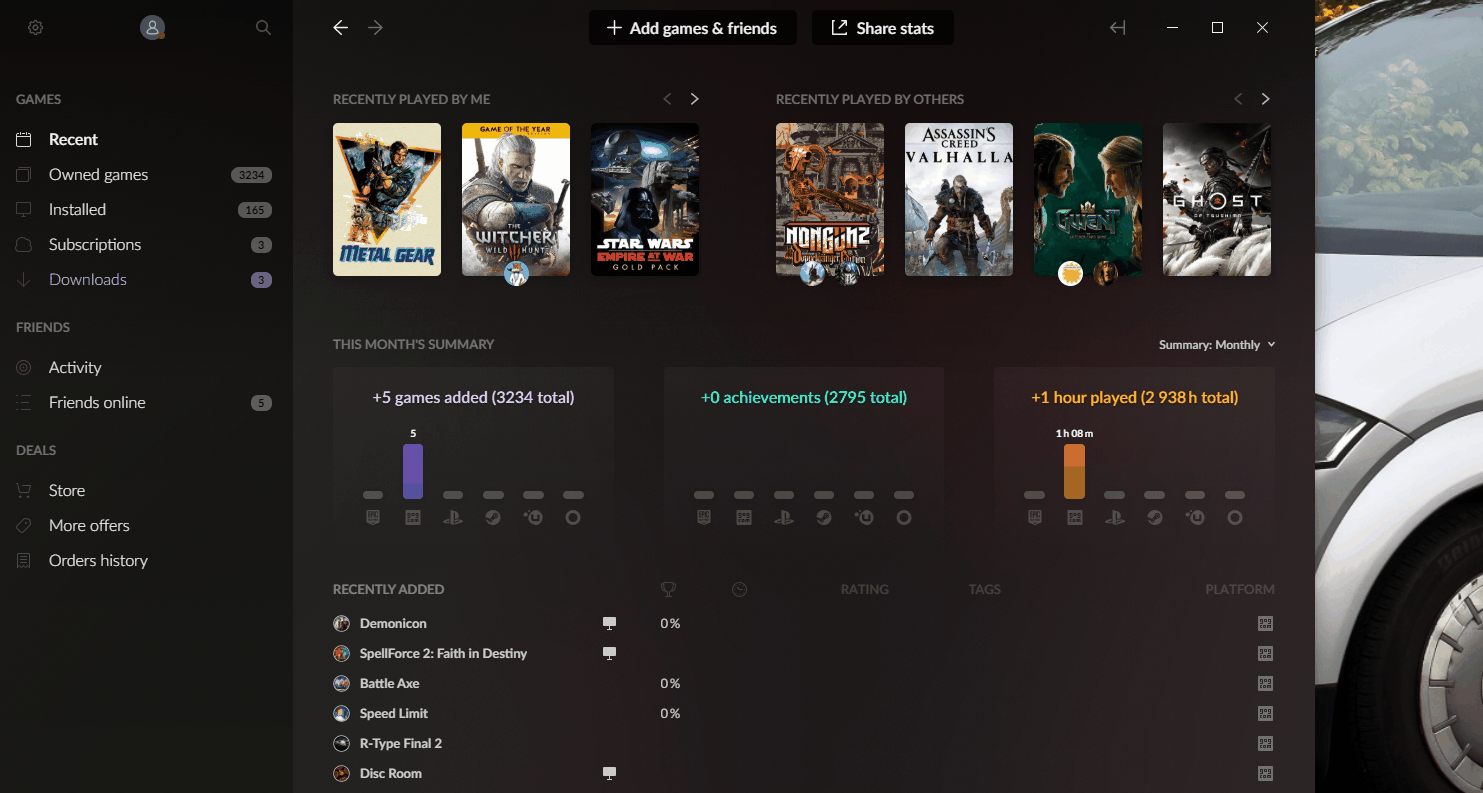
Task: Open the Summary: Monthly dropdown
Action: click(1217, 344)
